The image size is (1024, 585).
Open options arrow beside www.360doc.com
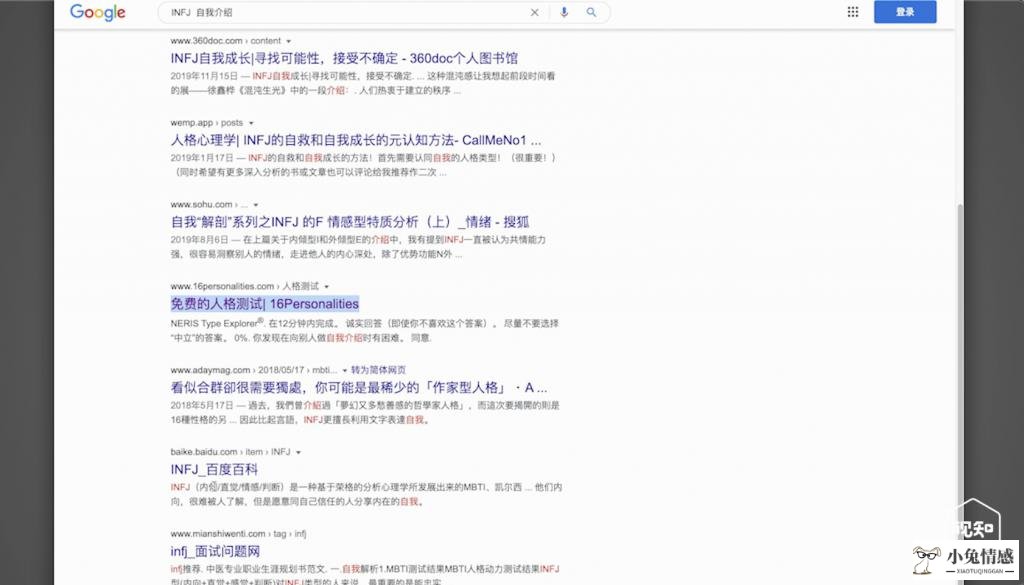pos(289,41)
